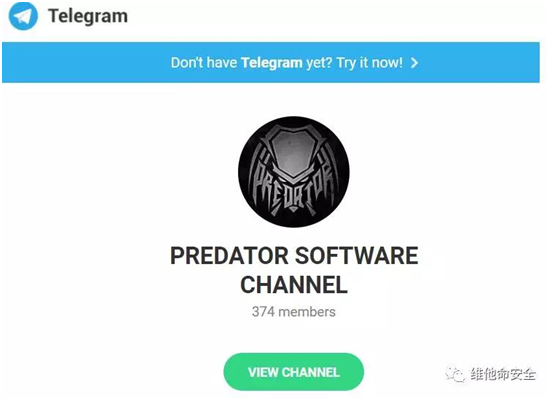Click the Chinese watermark text 维他命安全
The height and width of the screenshot is (400, 548).
coord(503,374)
